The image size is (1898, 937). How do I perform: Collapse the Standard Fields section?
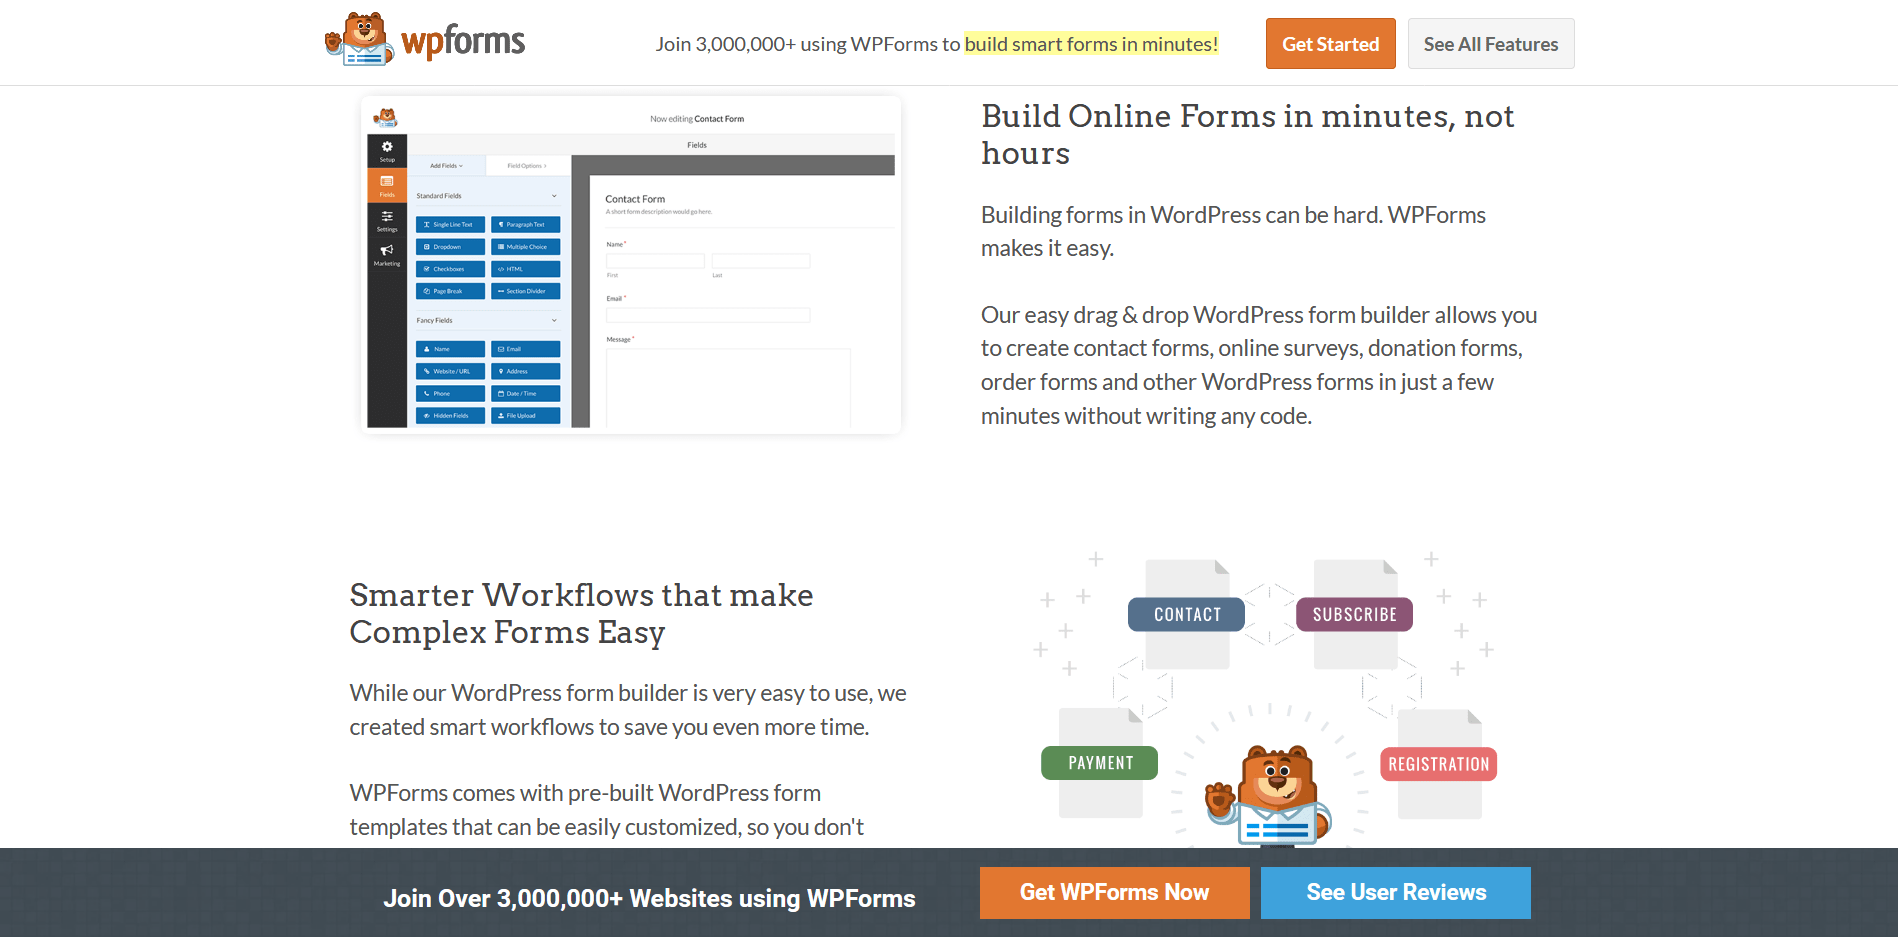[554, 196]
